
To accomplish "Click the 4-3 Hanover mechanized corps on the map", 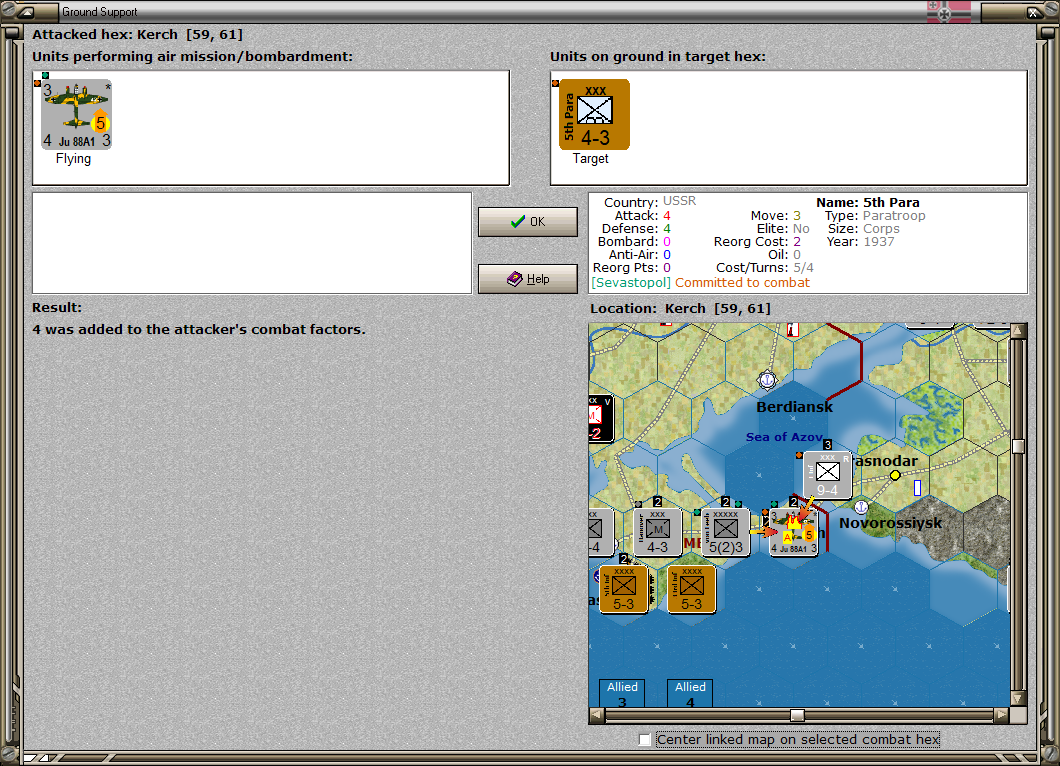I will tap(657, 532).
